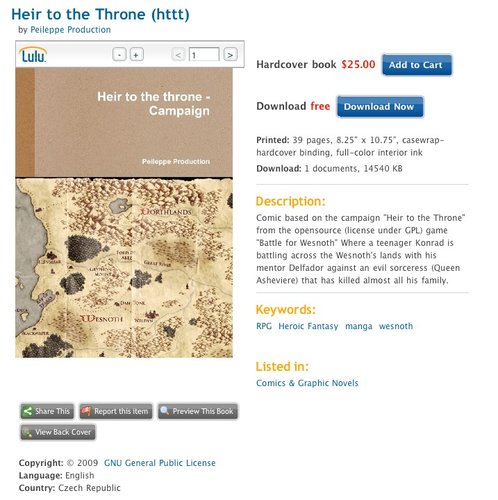Zoom out with the minus button
Image resolution: width=498 pixels, height=500 pixels.
[119, 55]
